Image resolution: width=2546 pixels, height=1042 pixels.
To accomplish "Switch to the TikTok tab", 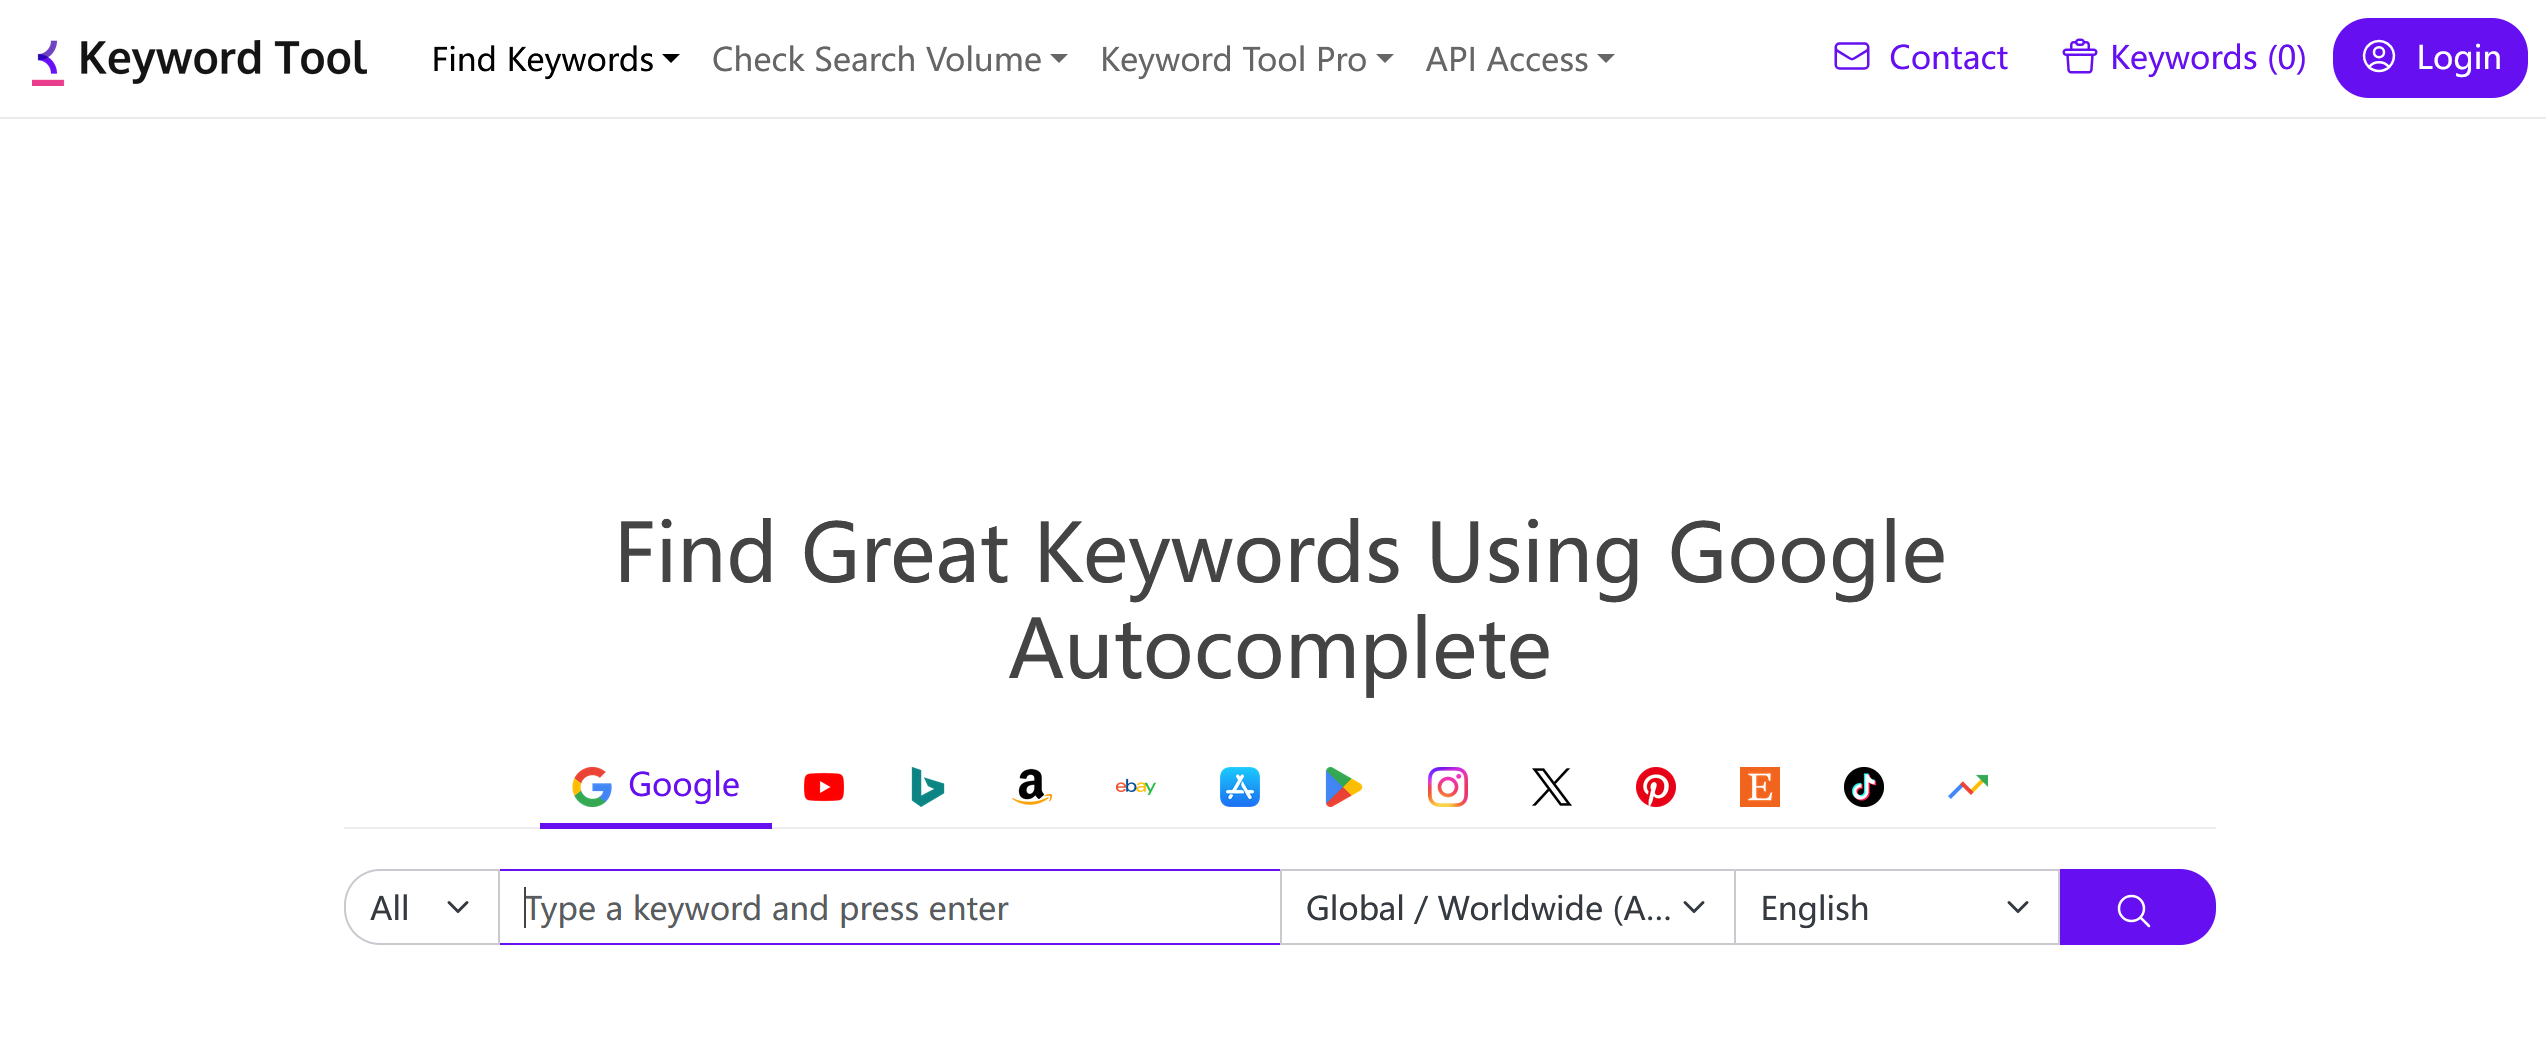I will tap(1864, 787).
